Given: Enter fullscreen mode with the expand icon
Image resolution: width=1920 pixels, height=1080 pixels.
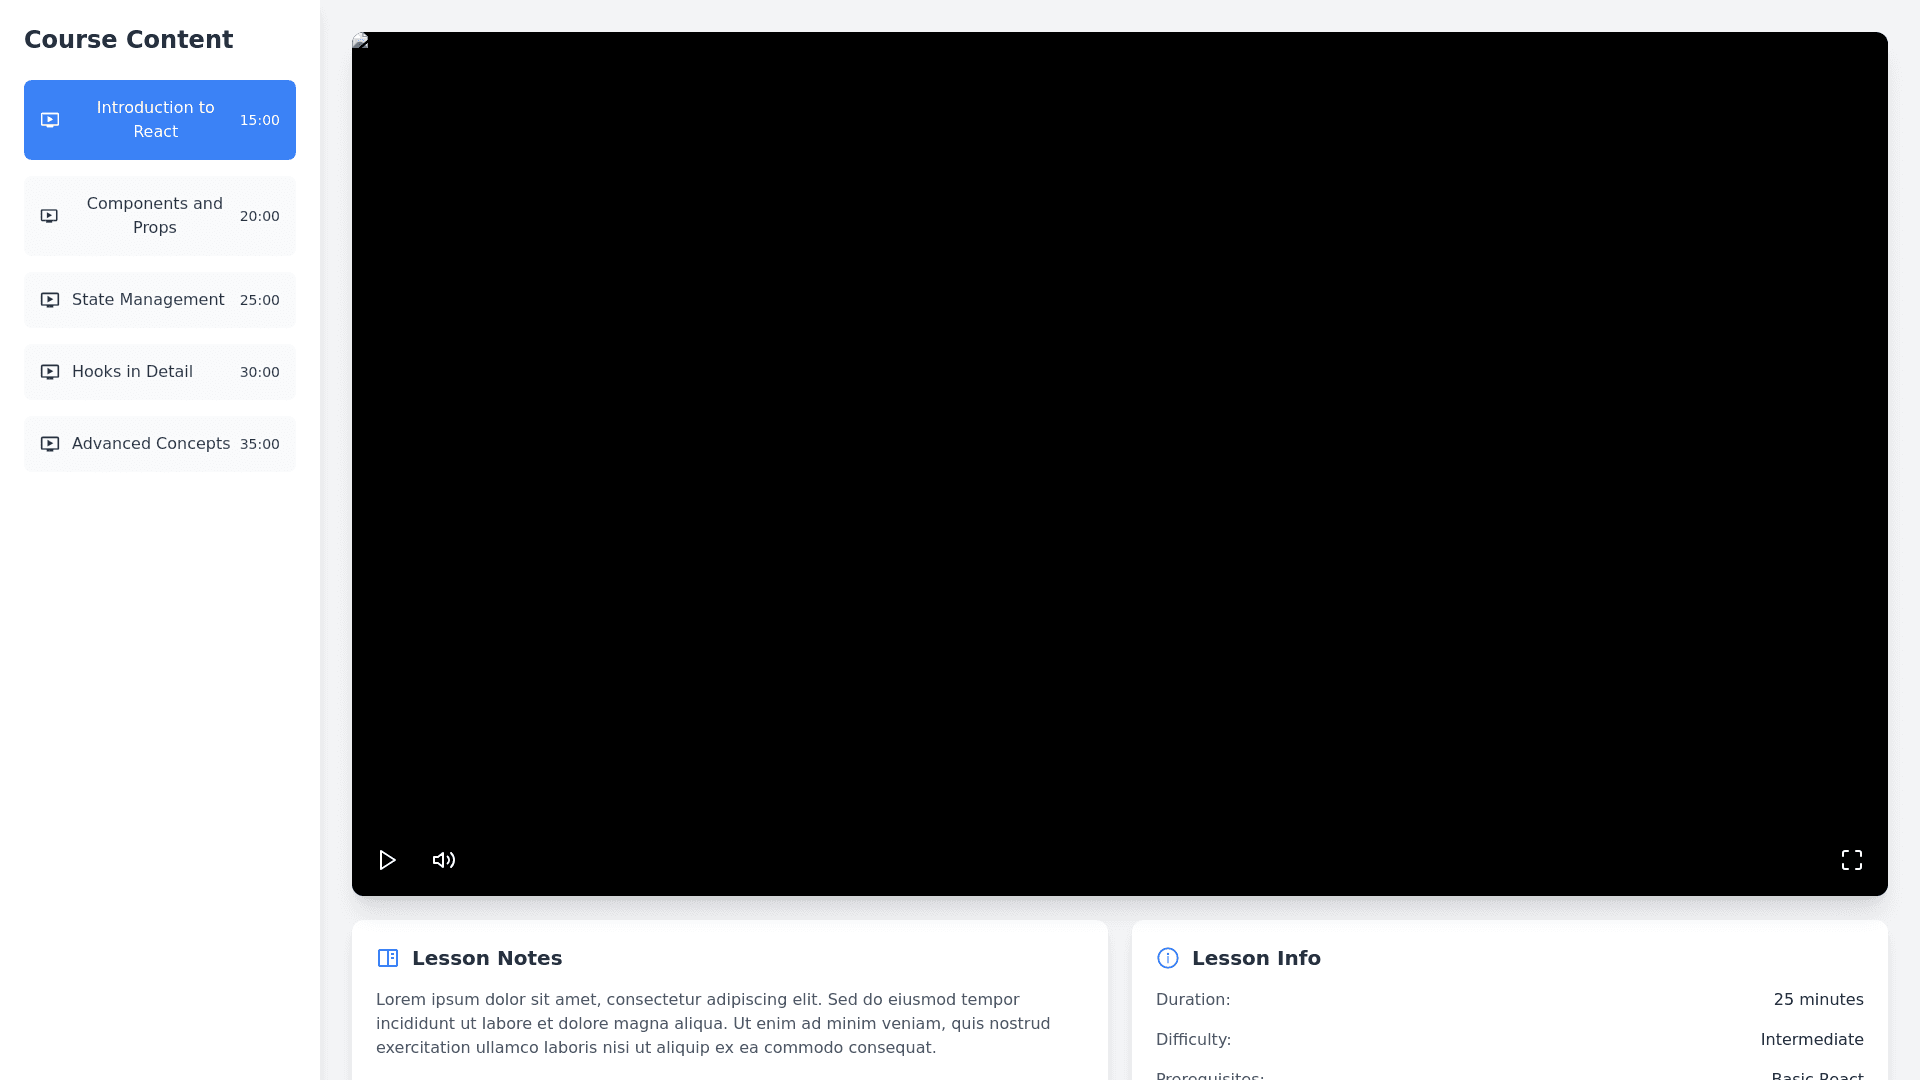Looking at the screenshot, I should tap(1852, 860).
